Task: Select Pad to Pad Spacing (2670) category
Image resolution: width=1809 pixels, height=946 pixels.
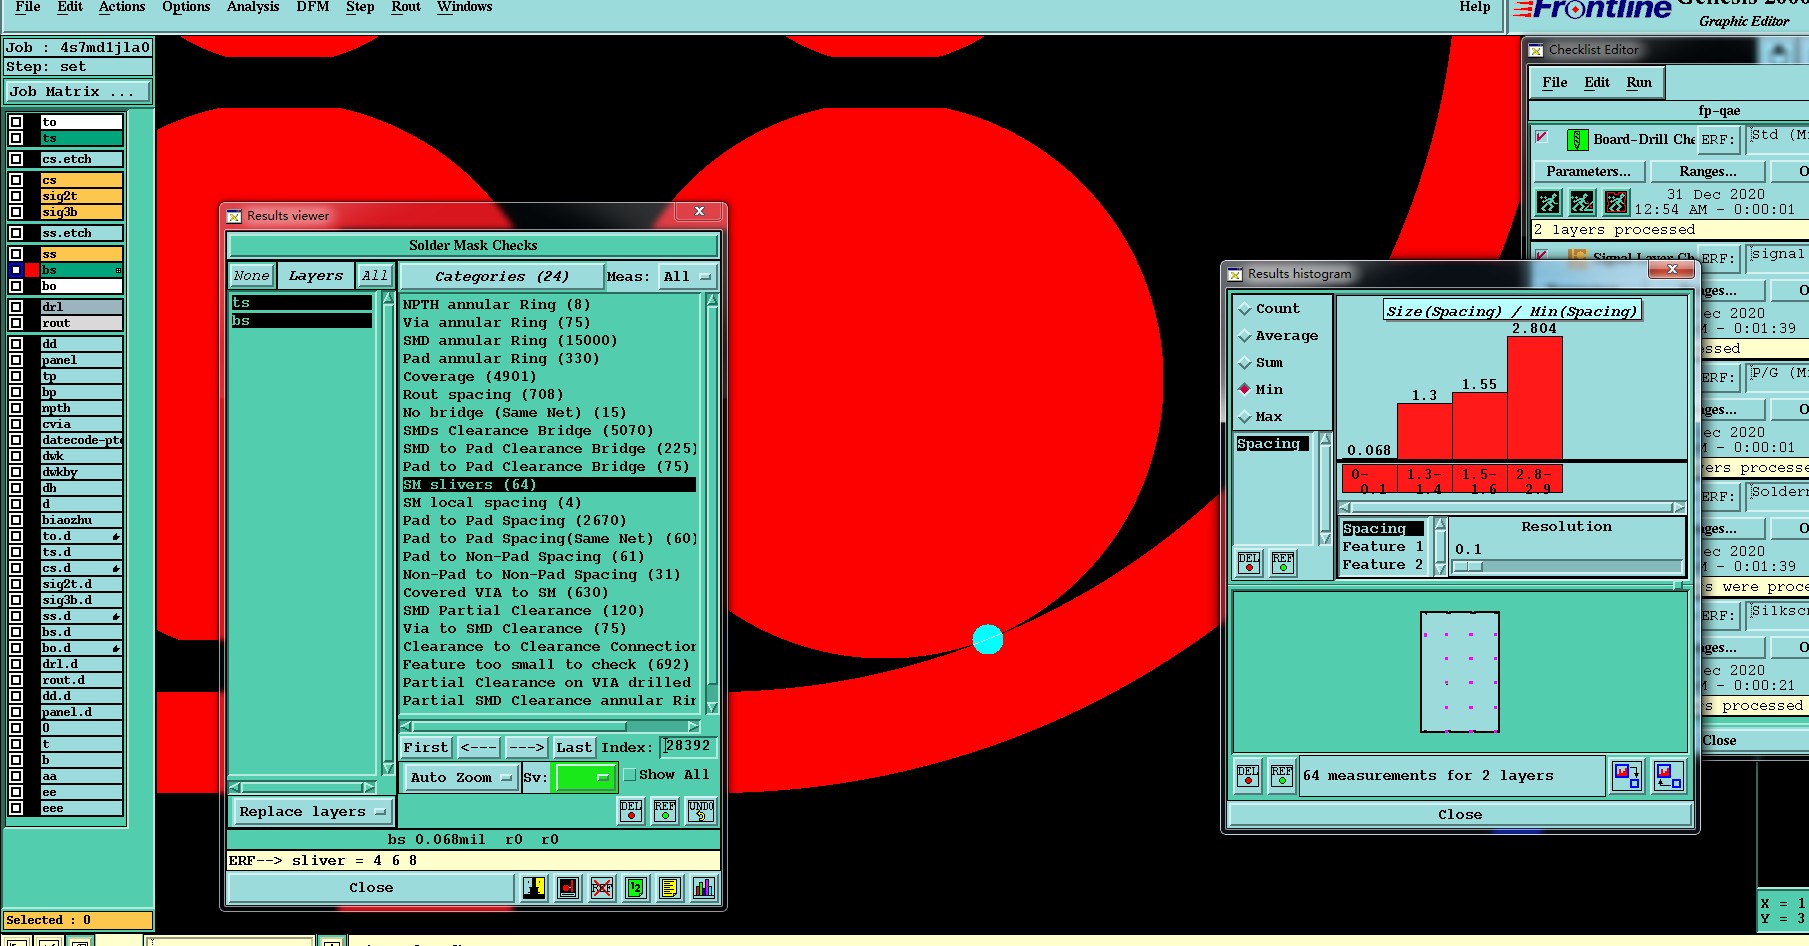Action: [548, 521]
